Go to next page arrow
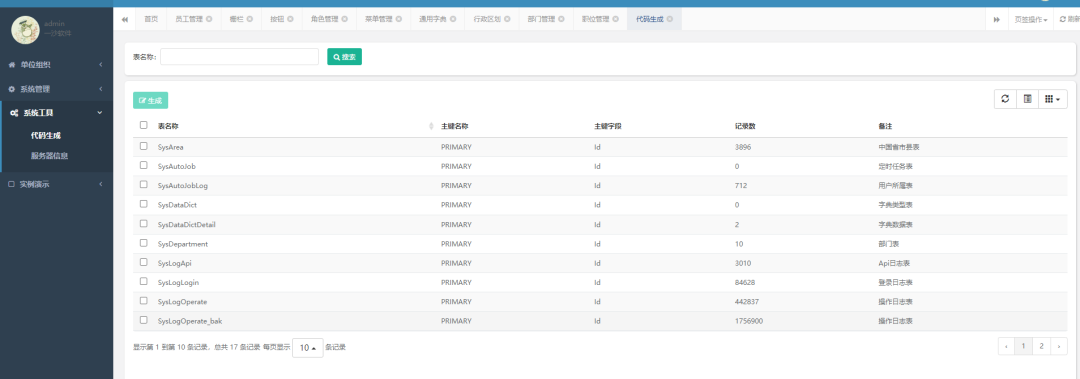1080x379 pixels. 1059,347
